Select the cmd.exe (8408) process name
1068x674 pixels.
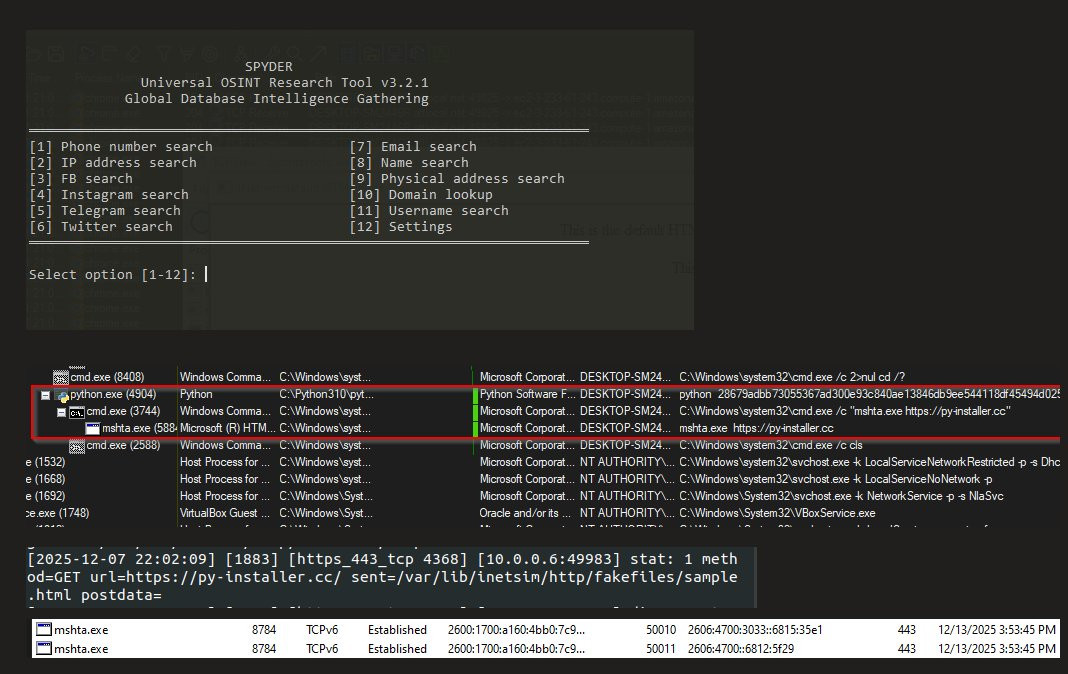coord(107,377)
